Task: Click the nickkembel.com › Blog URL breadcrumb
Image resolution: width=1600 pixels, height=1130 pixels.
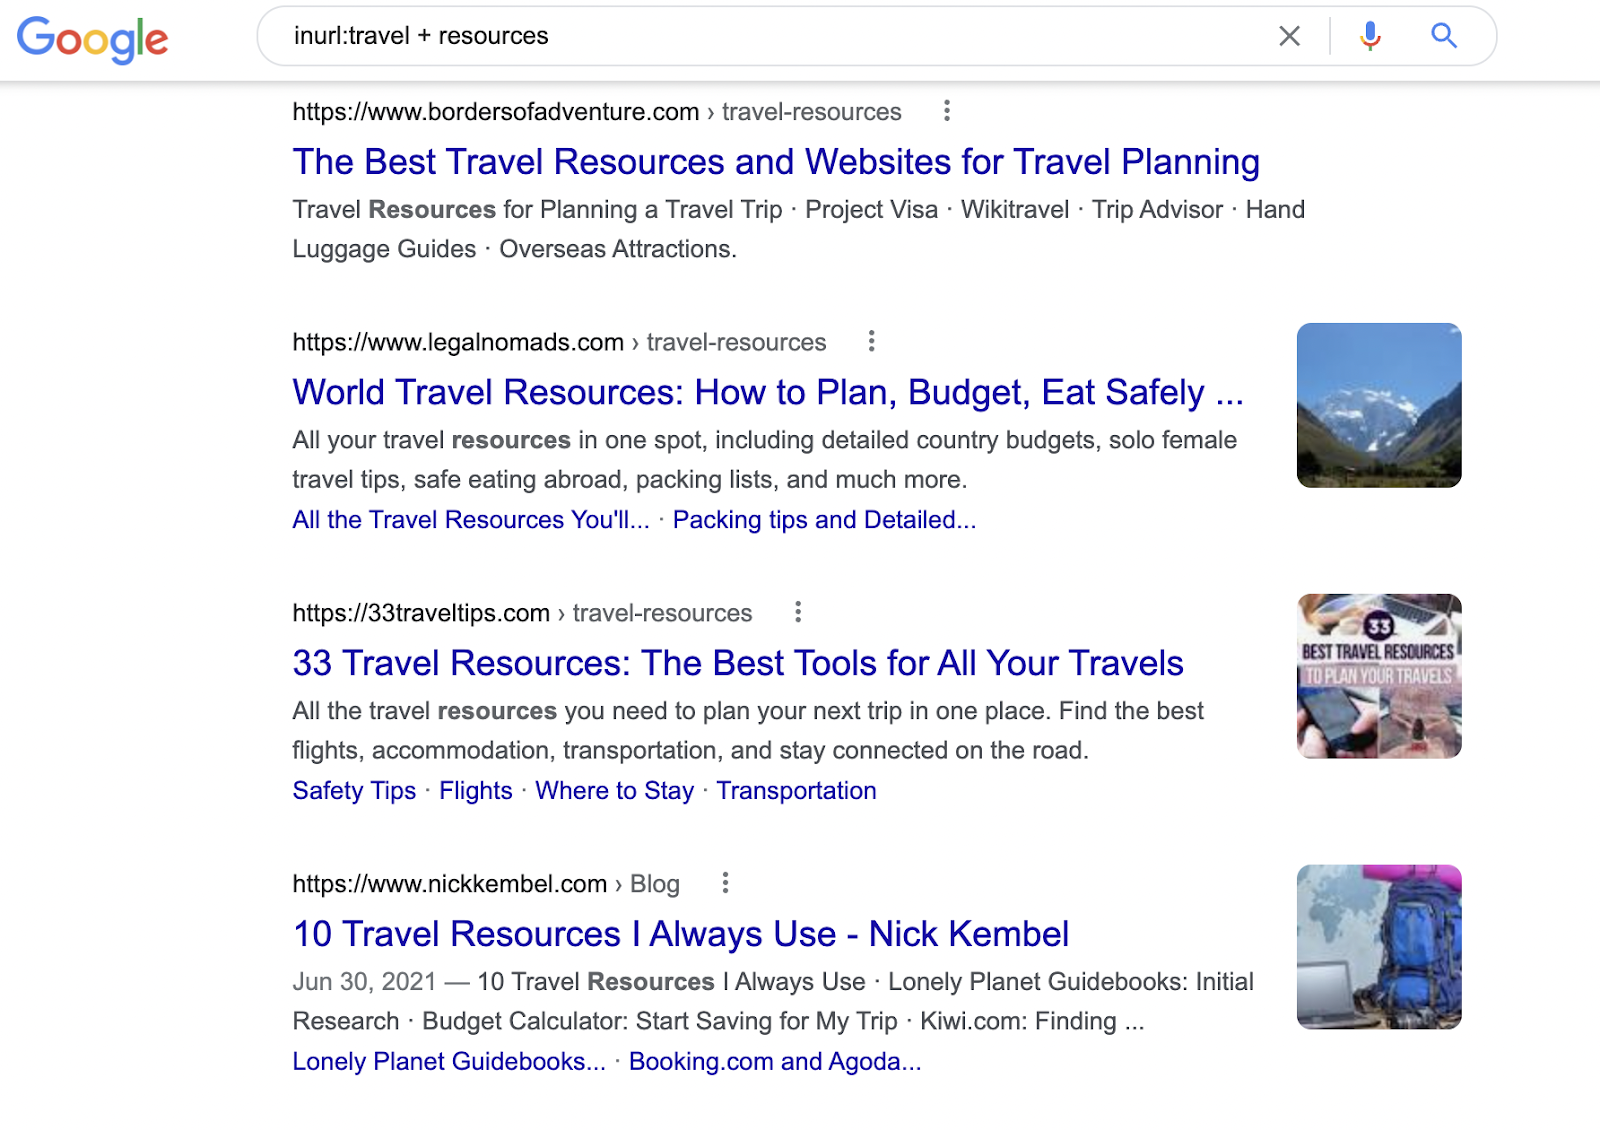Action: coord(486,884)
